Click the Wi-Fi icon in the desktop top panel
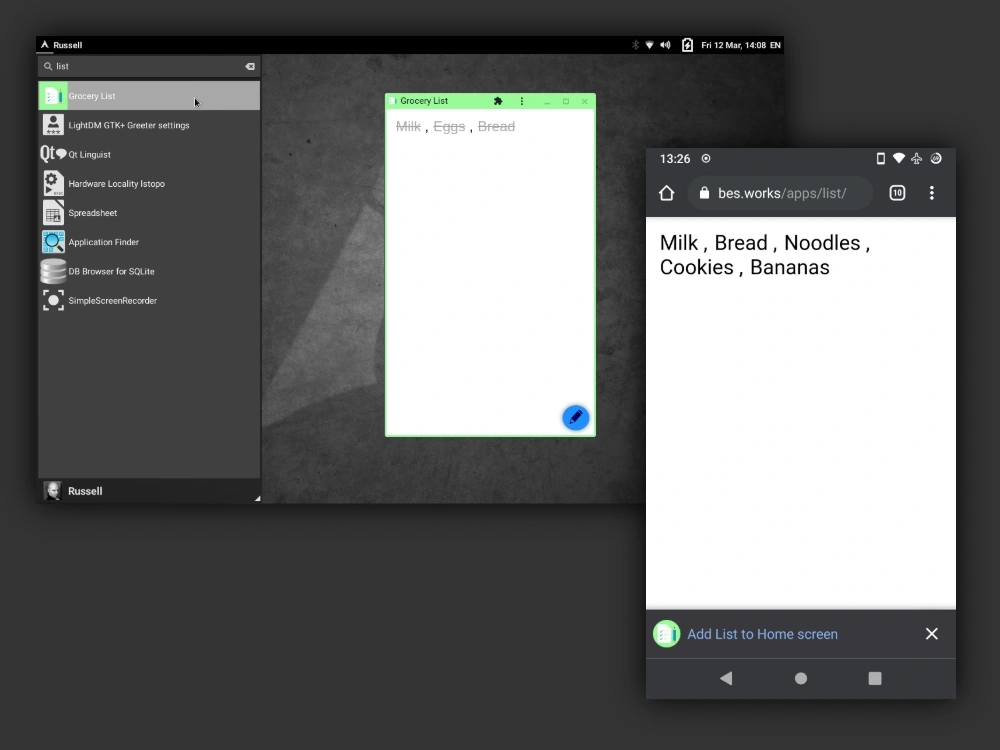Image resolution: width=1000 pixels, height=750 pixels. pos(649,45)
